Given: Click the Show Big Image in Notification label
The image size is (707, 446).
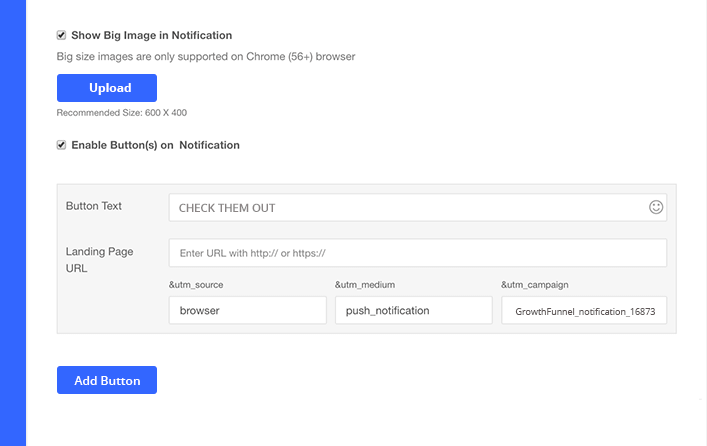Looking at the screenshot, I should [x=151, y=36].
